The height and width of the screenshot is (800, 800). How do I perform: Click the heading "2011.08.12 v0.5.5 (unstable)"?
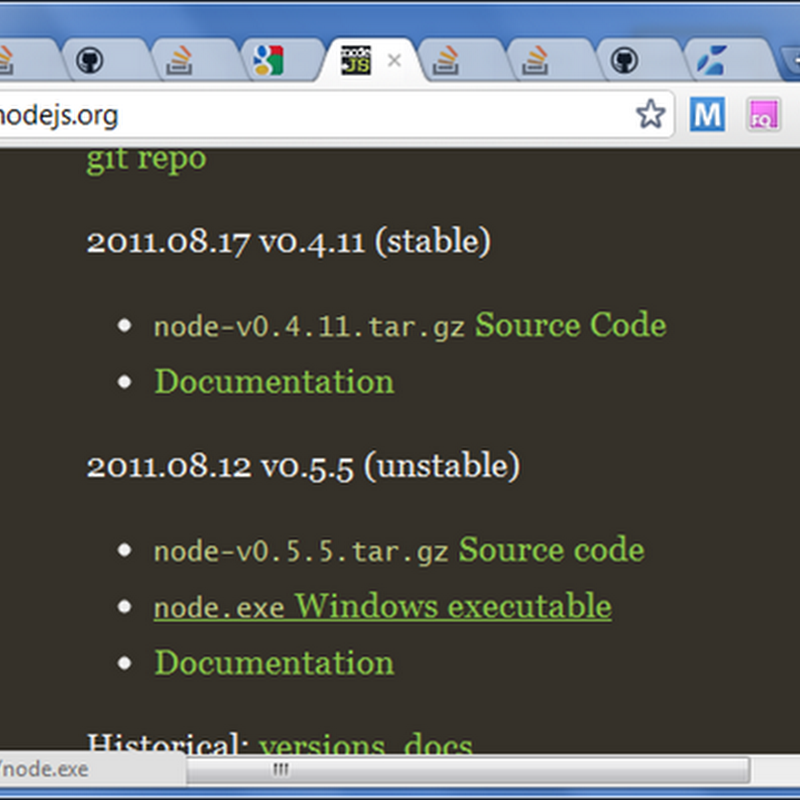(x=304, y=466)
